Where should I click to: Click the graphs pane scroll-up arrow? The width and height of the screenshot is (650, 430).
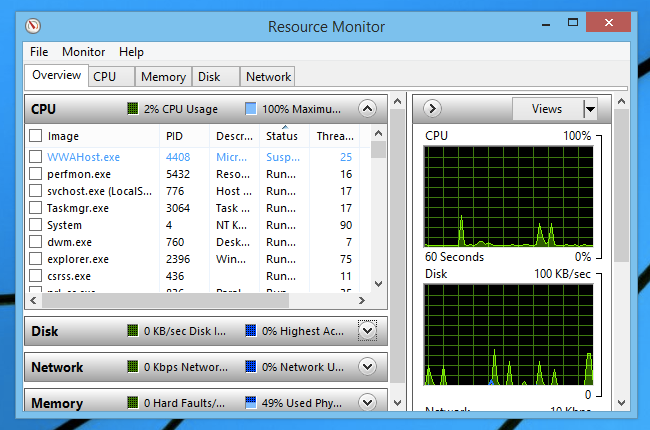(x=621, y=101)
